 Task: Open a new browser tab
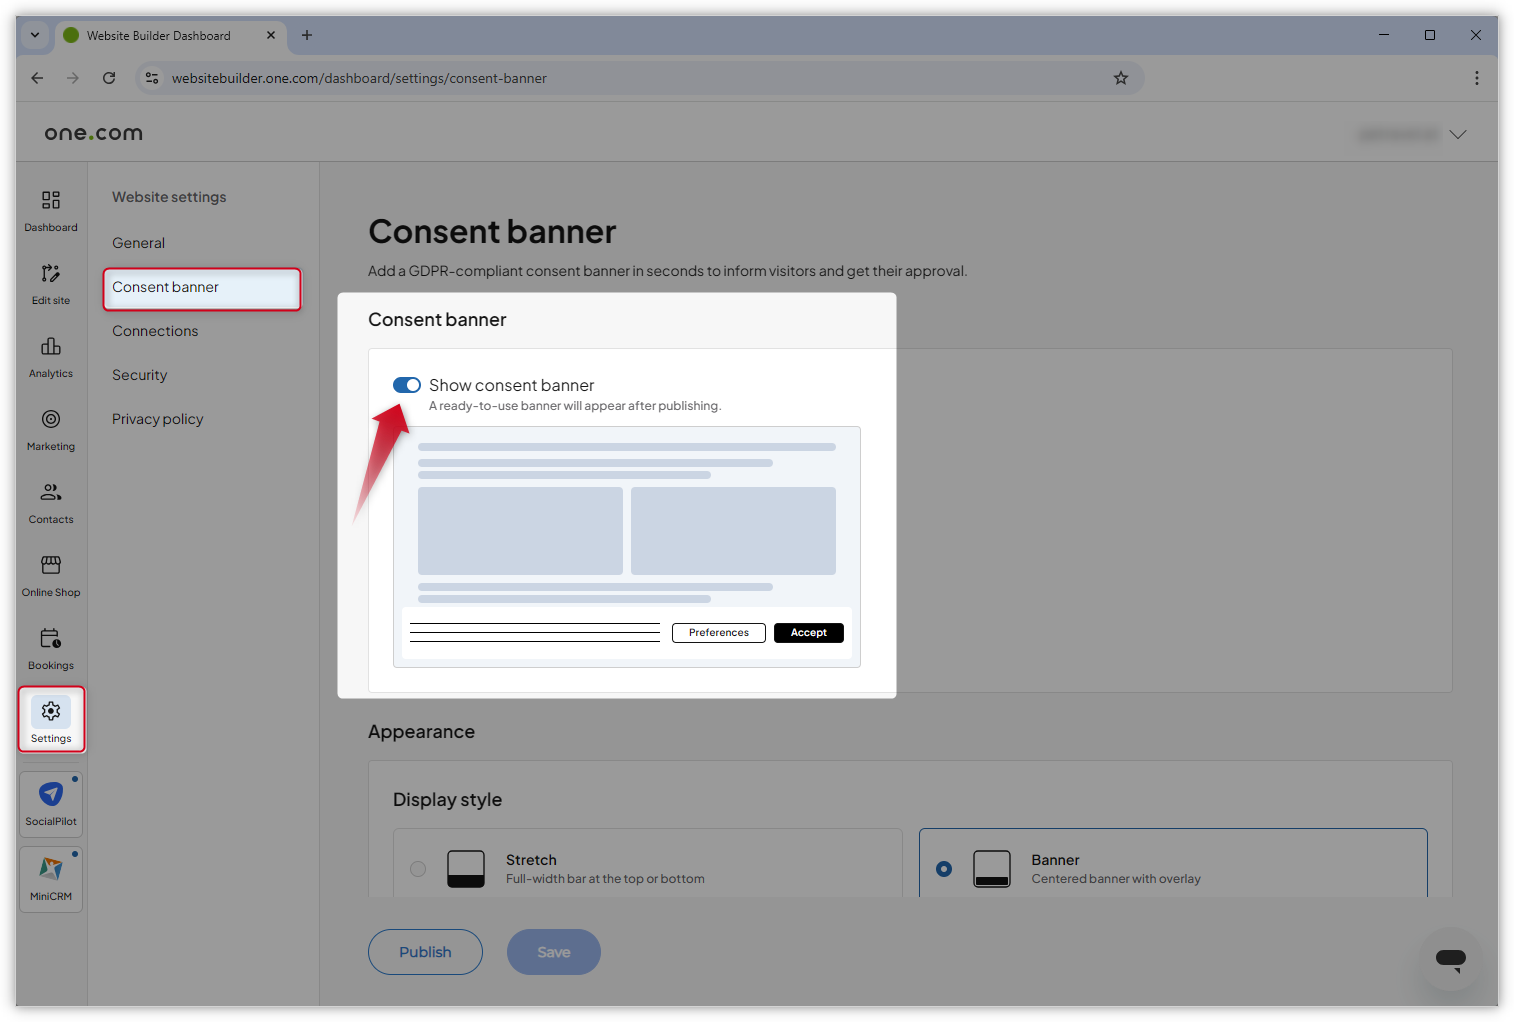(307, 34)
